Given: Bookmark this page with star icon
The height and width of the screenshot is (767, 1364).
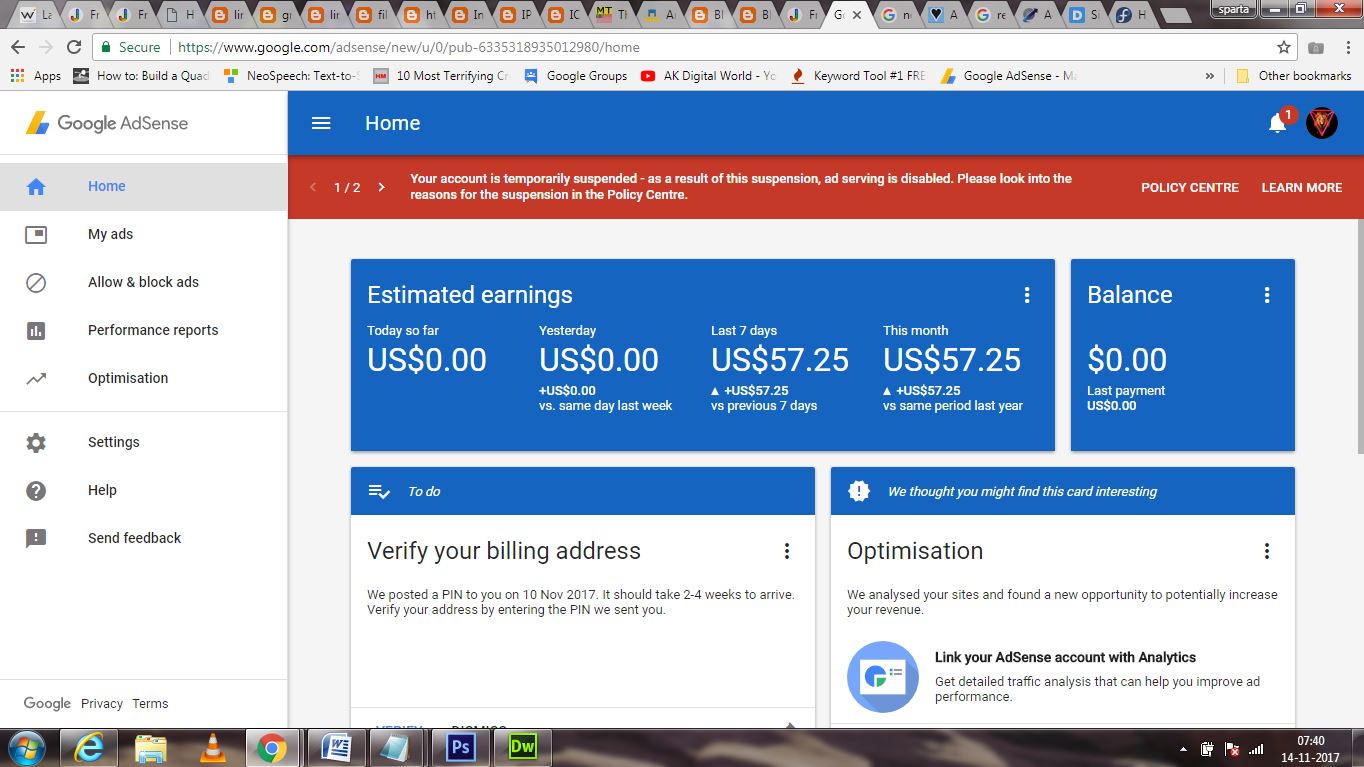Looking at the screenshot, I should [x=1284, y=47].
